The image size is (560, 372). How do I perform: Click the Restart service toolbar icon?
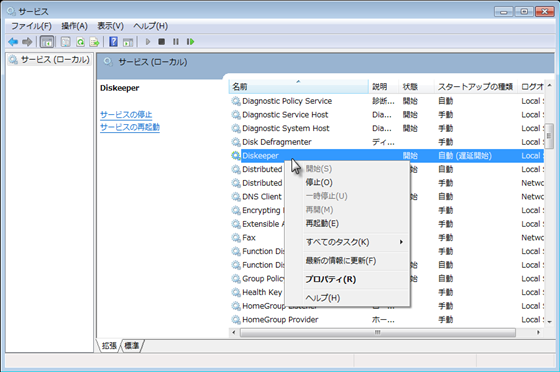point(190,42)
